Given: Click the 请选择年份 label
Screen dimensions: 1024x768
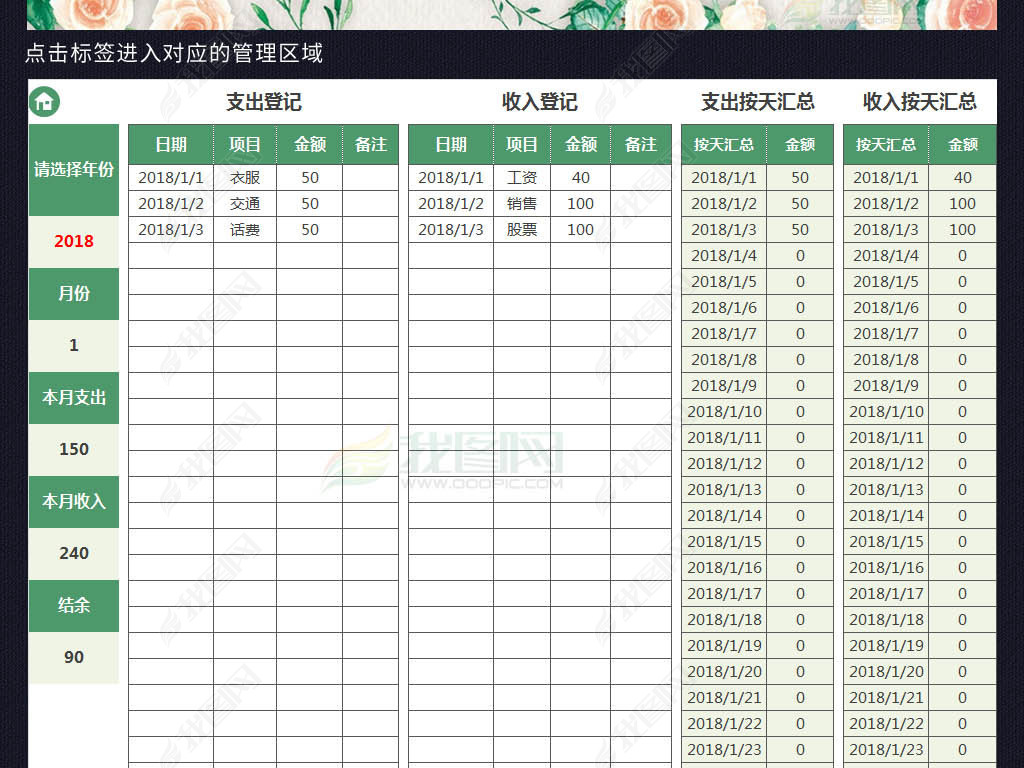Looking at the screenshot, I should [x=74, y=170].
